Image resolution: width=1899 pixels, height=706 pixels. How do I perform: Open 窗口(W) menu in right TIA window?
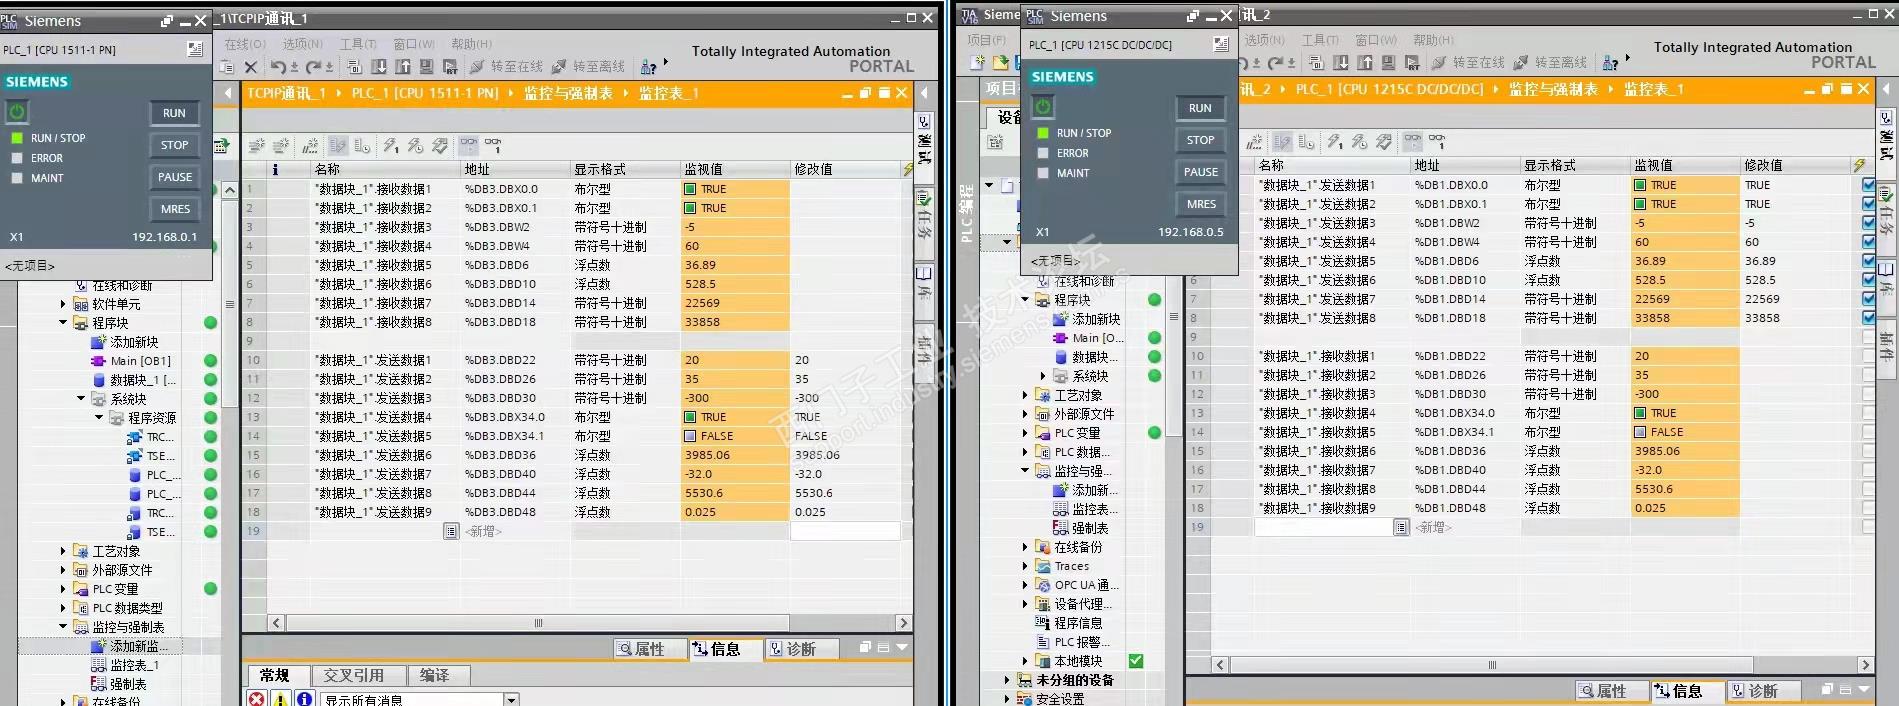[1376, 40]
